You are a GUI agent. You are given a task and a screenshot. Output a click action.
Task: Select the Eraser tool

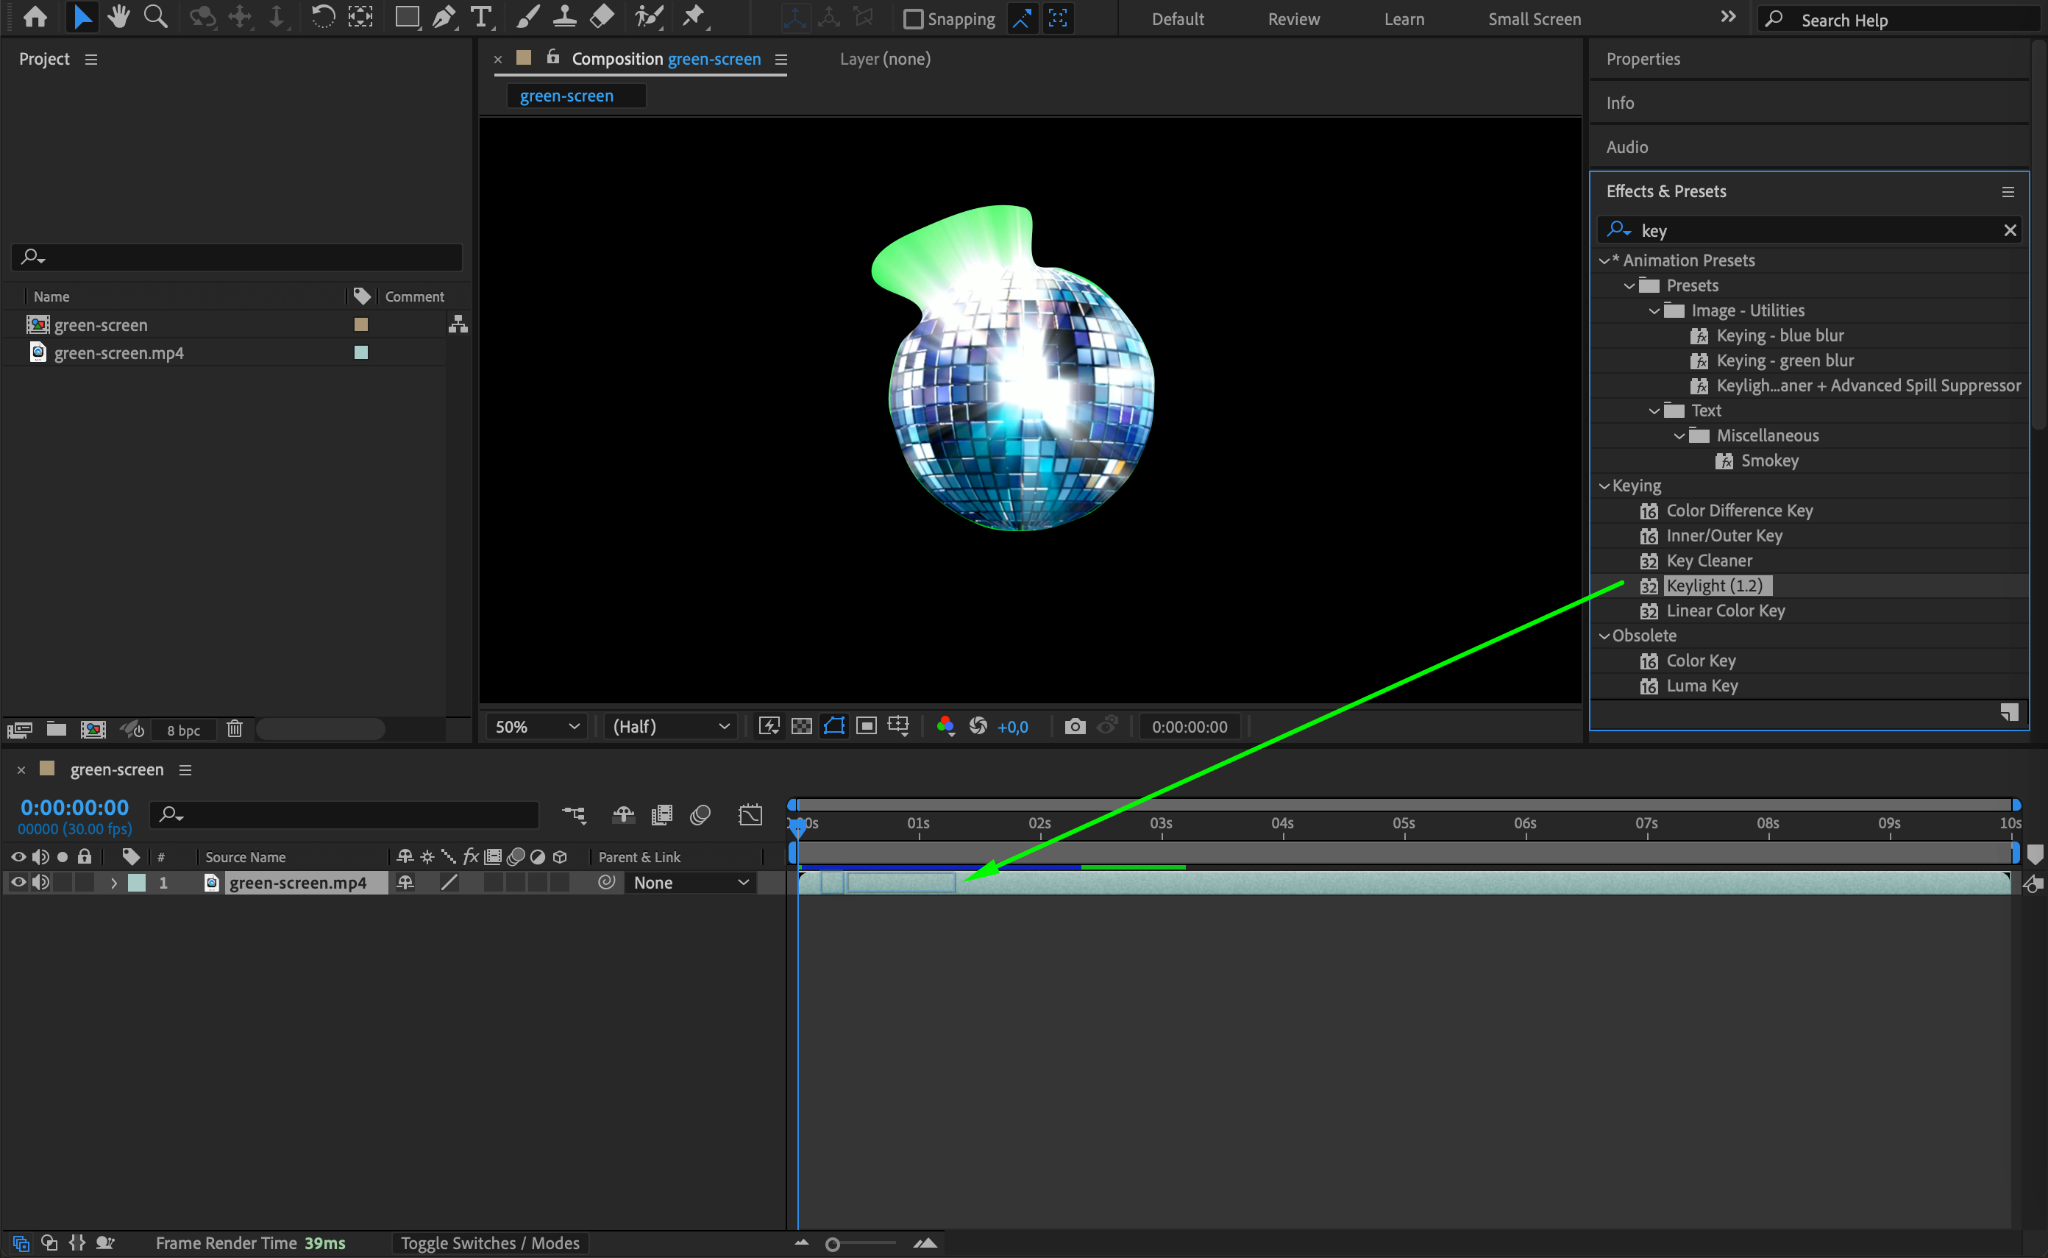(x=602, y=17)
